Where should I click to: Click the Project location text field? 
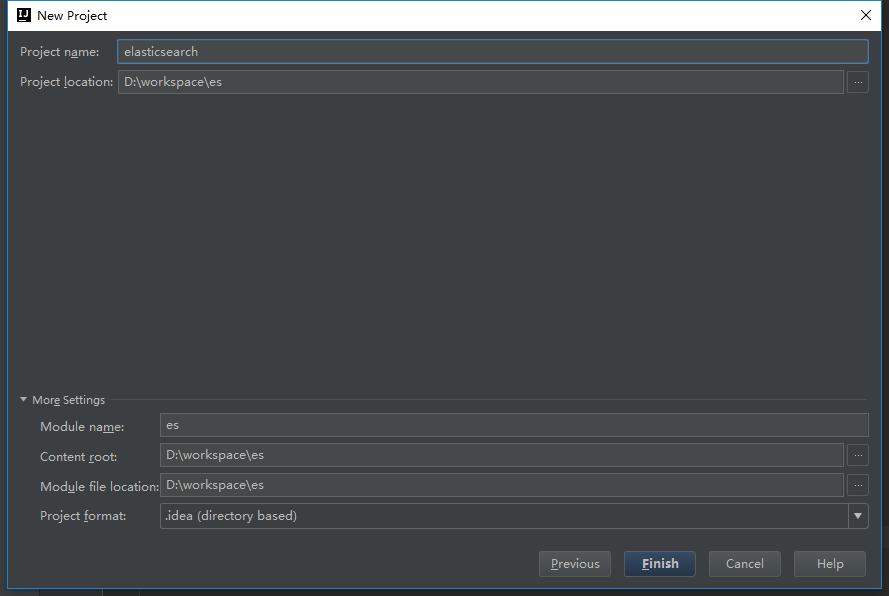coord(481,82)
